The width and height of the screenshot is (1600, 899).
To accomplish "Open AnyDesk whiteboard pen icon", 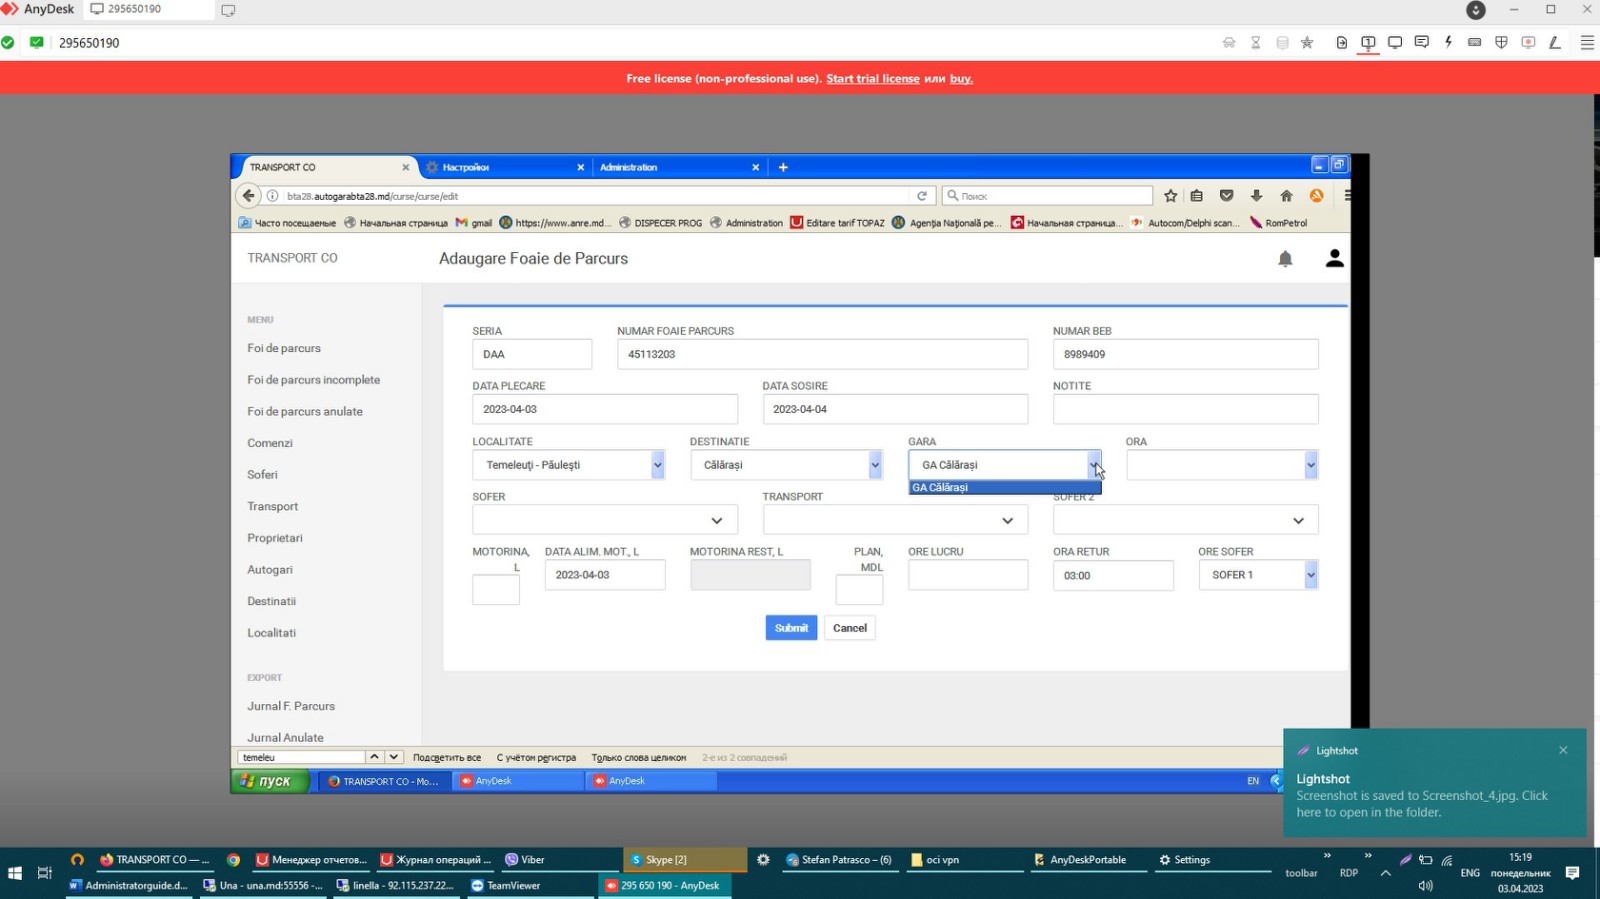I will click(x=1555, y=42).
